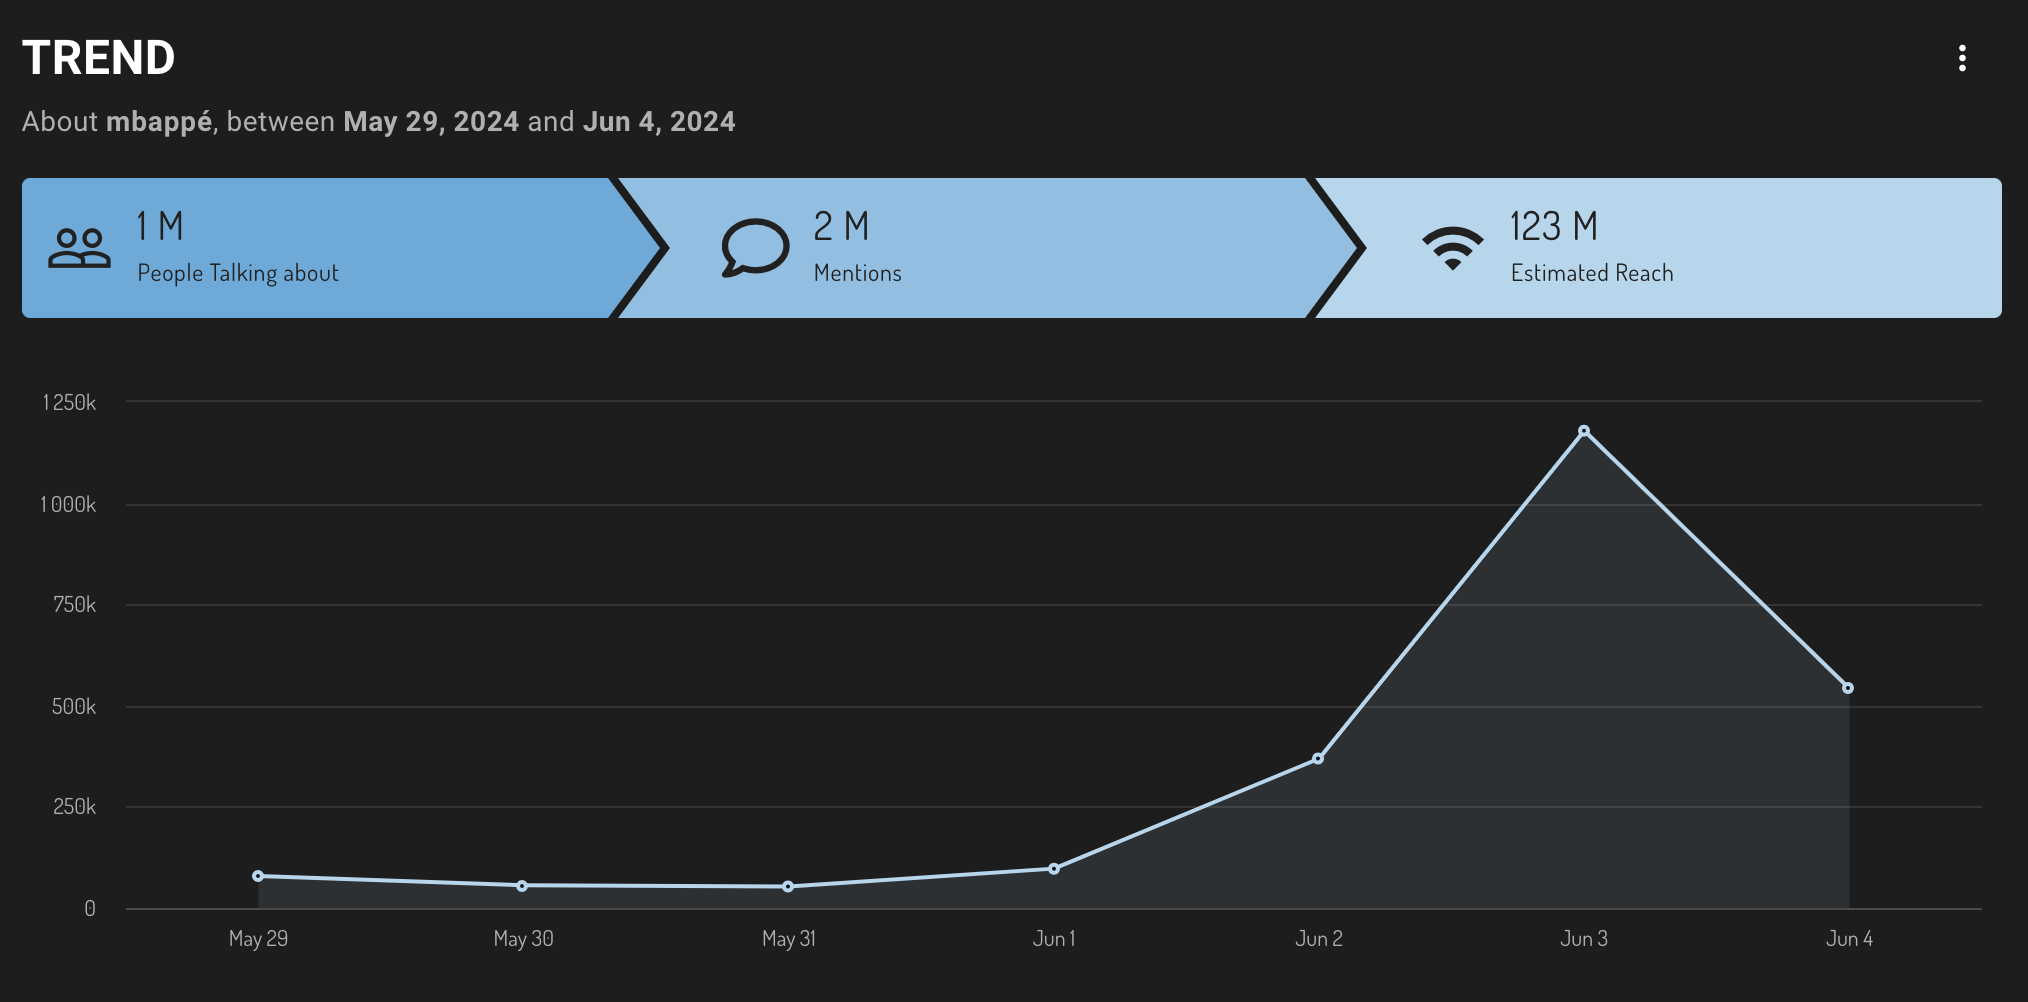
Task: Click the '1 M' people count
Action: pos(160,226)
